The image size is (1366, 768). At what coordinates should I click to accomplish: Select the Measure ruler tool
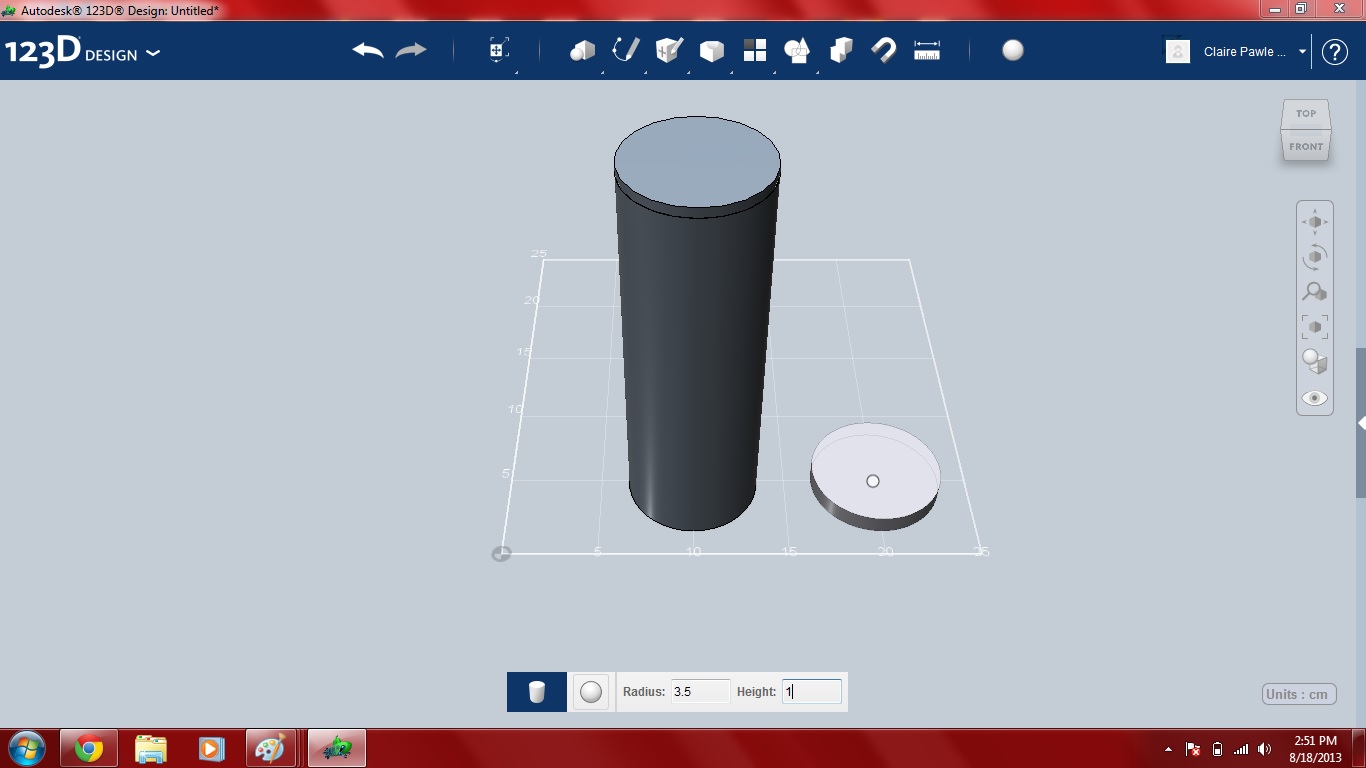927,51
